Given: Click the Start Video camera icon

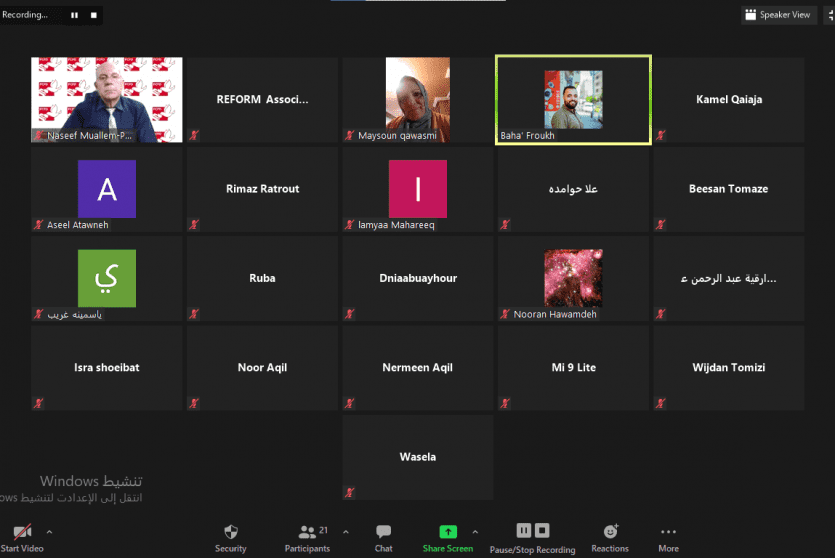Looking at the screenshot, I should click(x=21, y=532).
